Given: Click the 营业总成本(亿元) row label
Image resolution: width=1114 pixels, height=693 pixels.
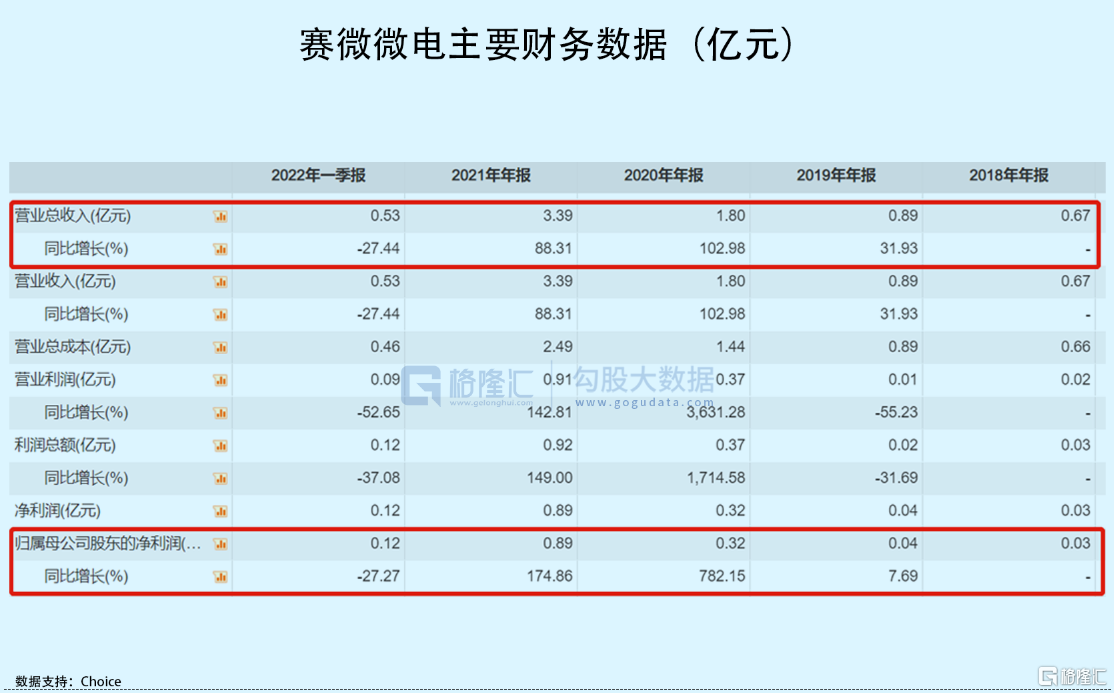Looking at the screenshot, I should click(x=72, y=347).
